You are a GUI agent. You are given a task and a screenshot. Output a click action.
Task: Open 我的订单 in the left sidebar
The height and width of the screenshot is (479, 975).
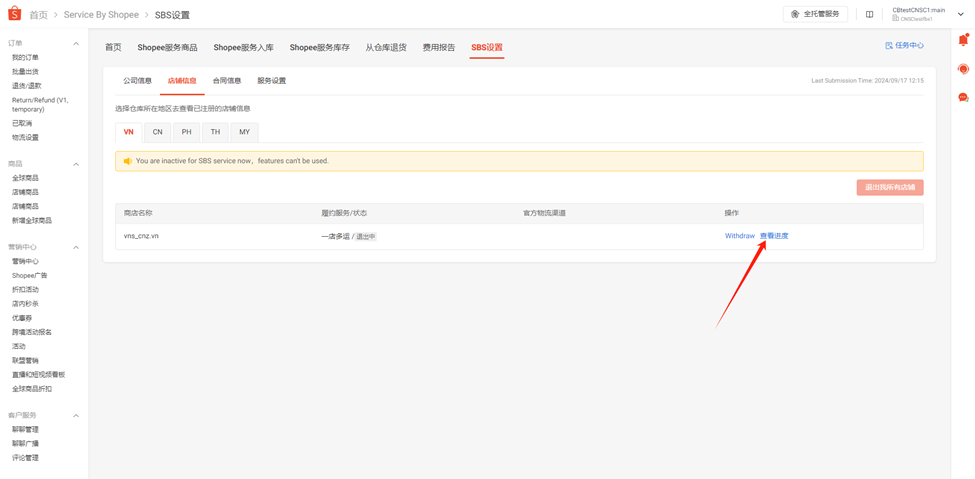[x=25, y=58]
